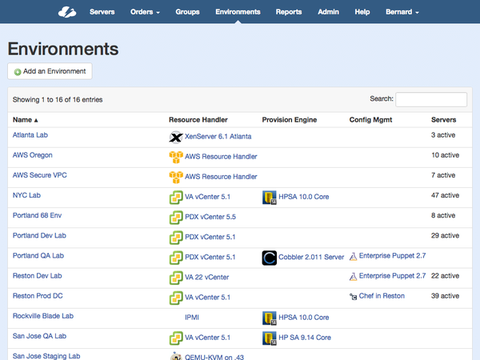Expand the Bernard user menu
Screen dimensions: 480x360
tap(402, 12)
